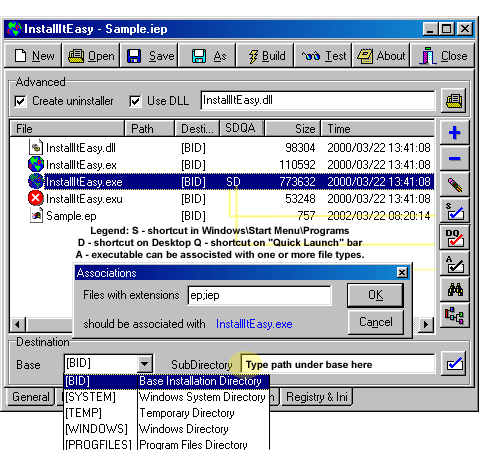
Task: Sort by Path column header
Action: (149, 128)
